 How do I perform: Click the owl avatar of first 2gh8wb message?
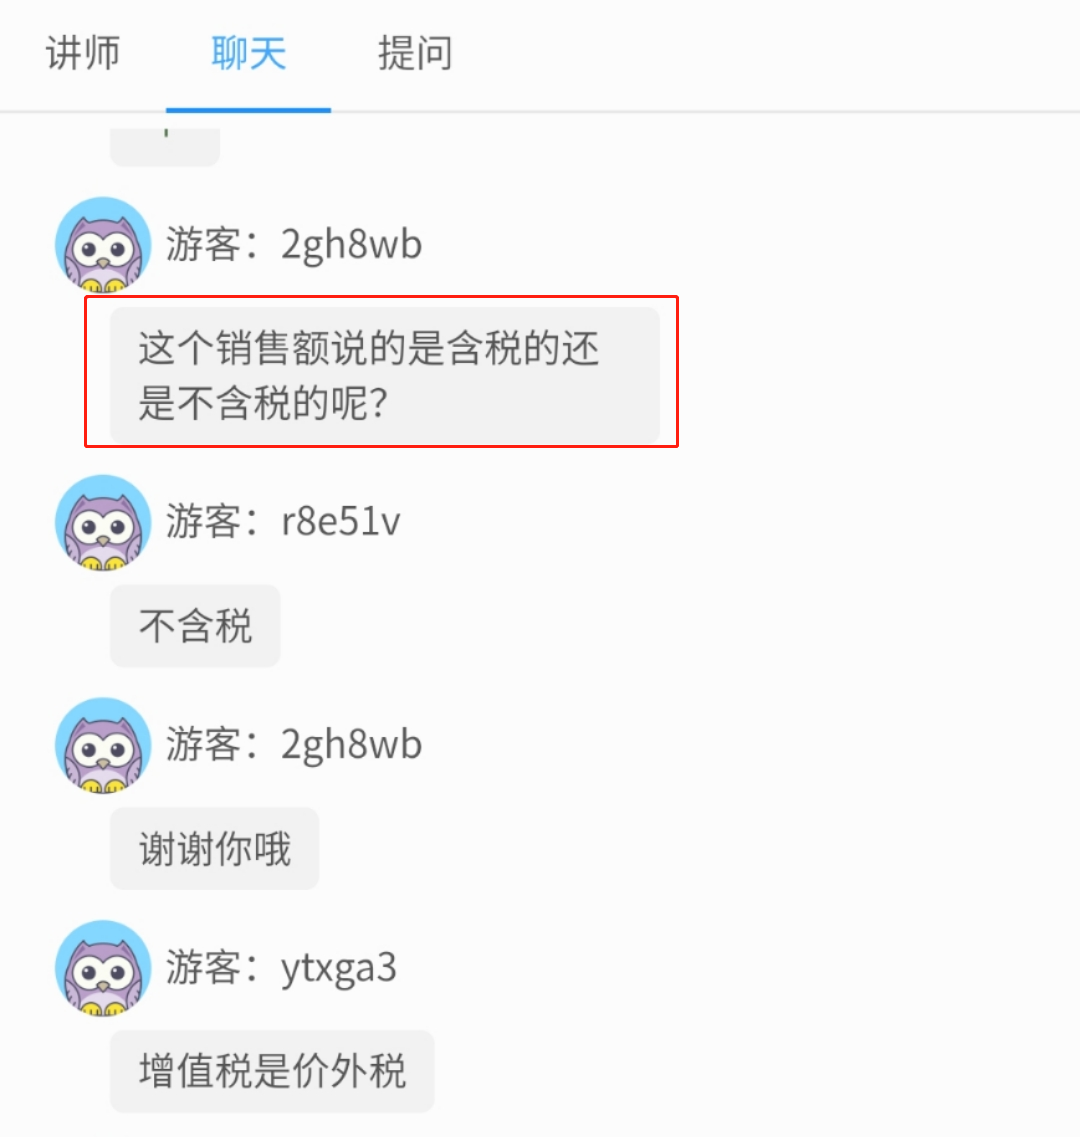click(103, 244)
